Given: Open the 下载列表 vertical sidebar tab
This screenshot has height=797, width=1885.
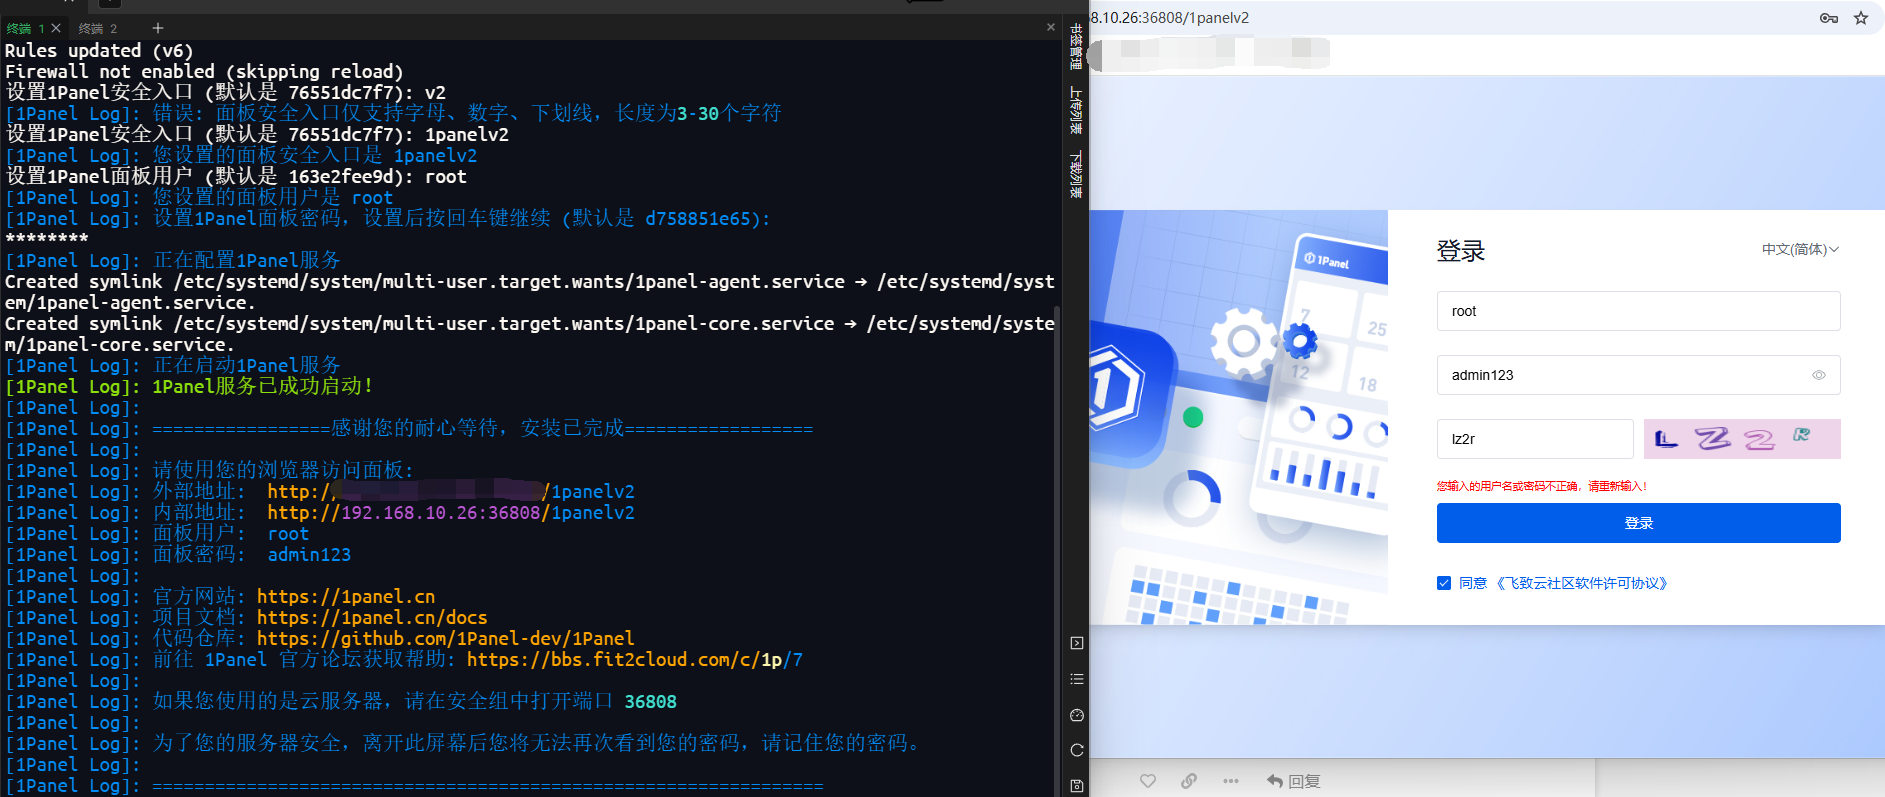Looking at the screenshot, I should [1076, 174].
